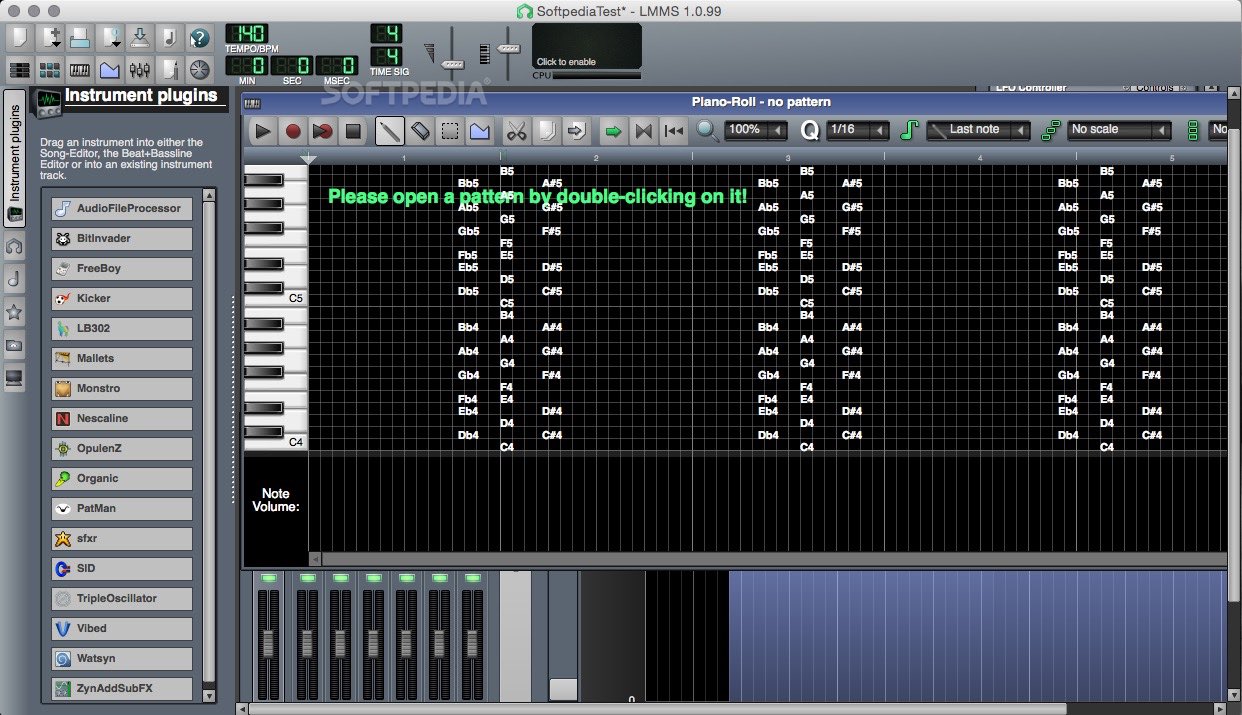Switch to the Instrument plugins side tab
Screen dimensions: 1242x715
[x=15, y=157]
